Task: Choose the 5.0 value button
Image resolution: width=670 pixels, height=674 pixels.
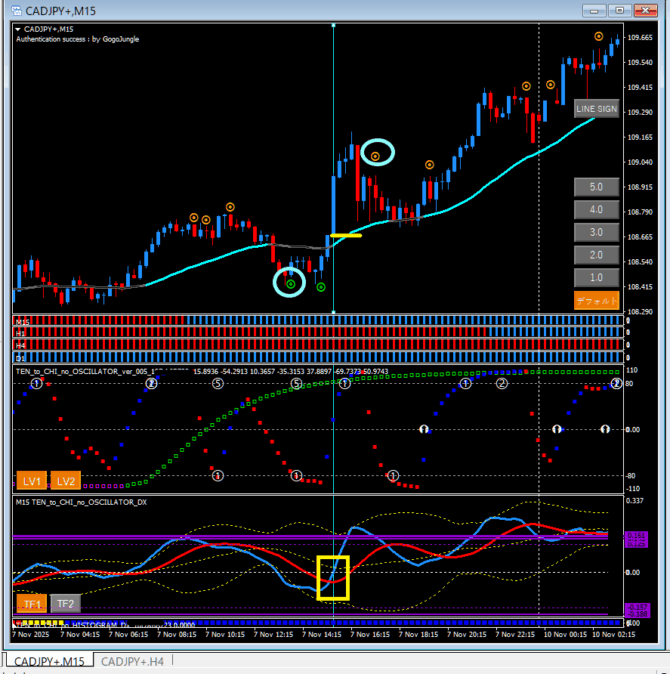Action: click(x=596, y=187)
